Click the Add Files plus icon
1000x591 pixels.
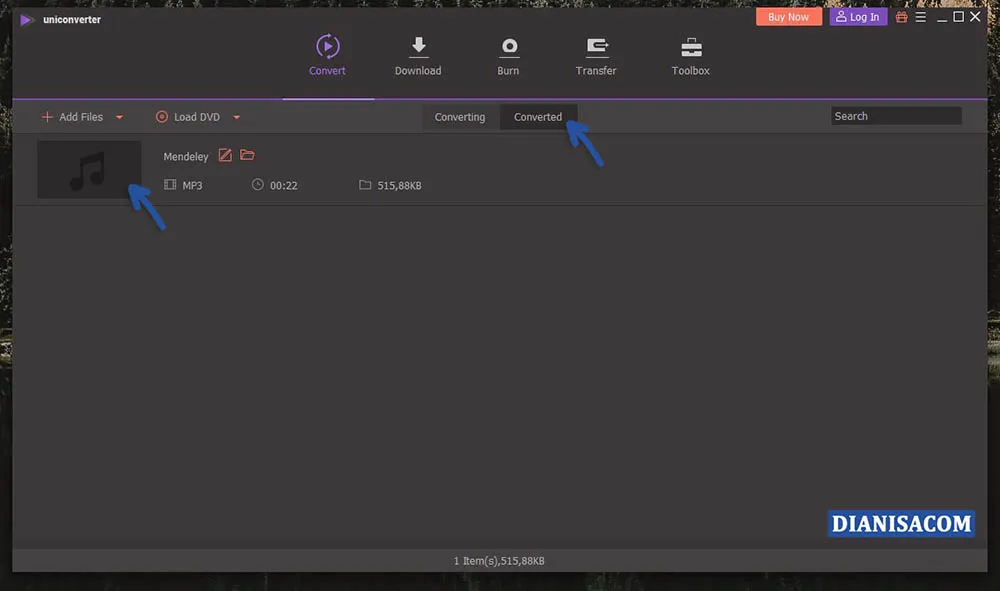(x=46, y=117)
